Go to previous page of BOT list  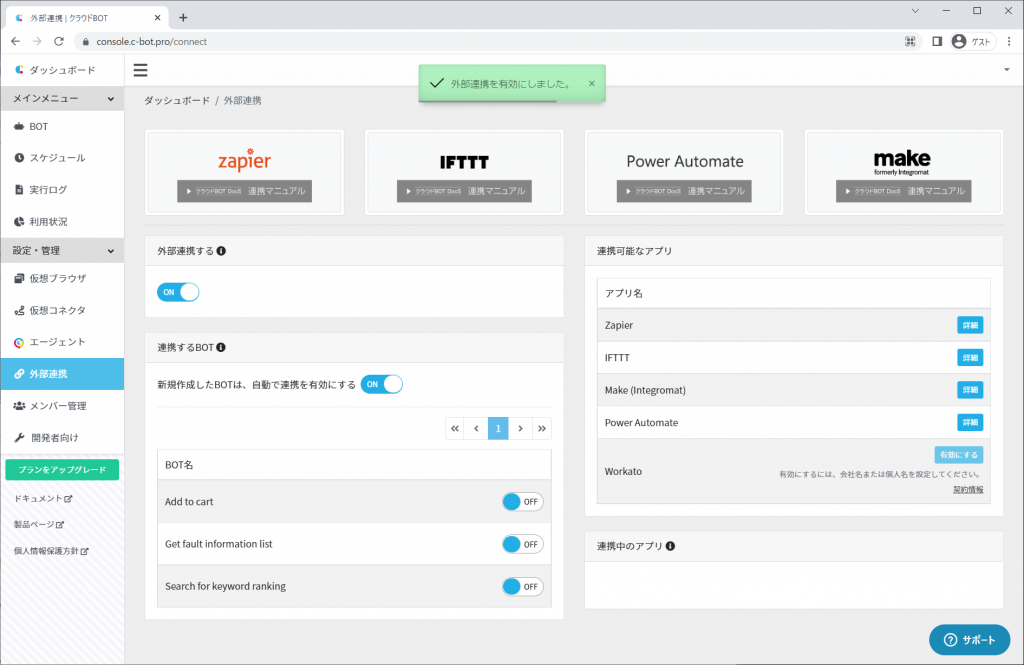[x=477, y=429]
